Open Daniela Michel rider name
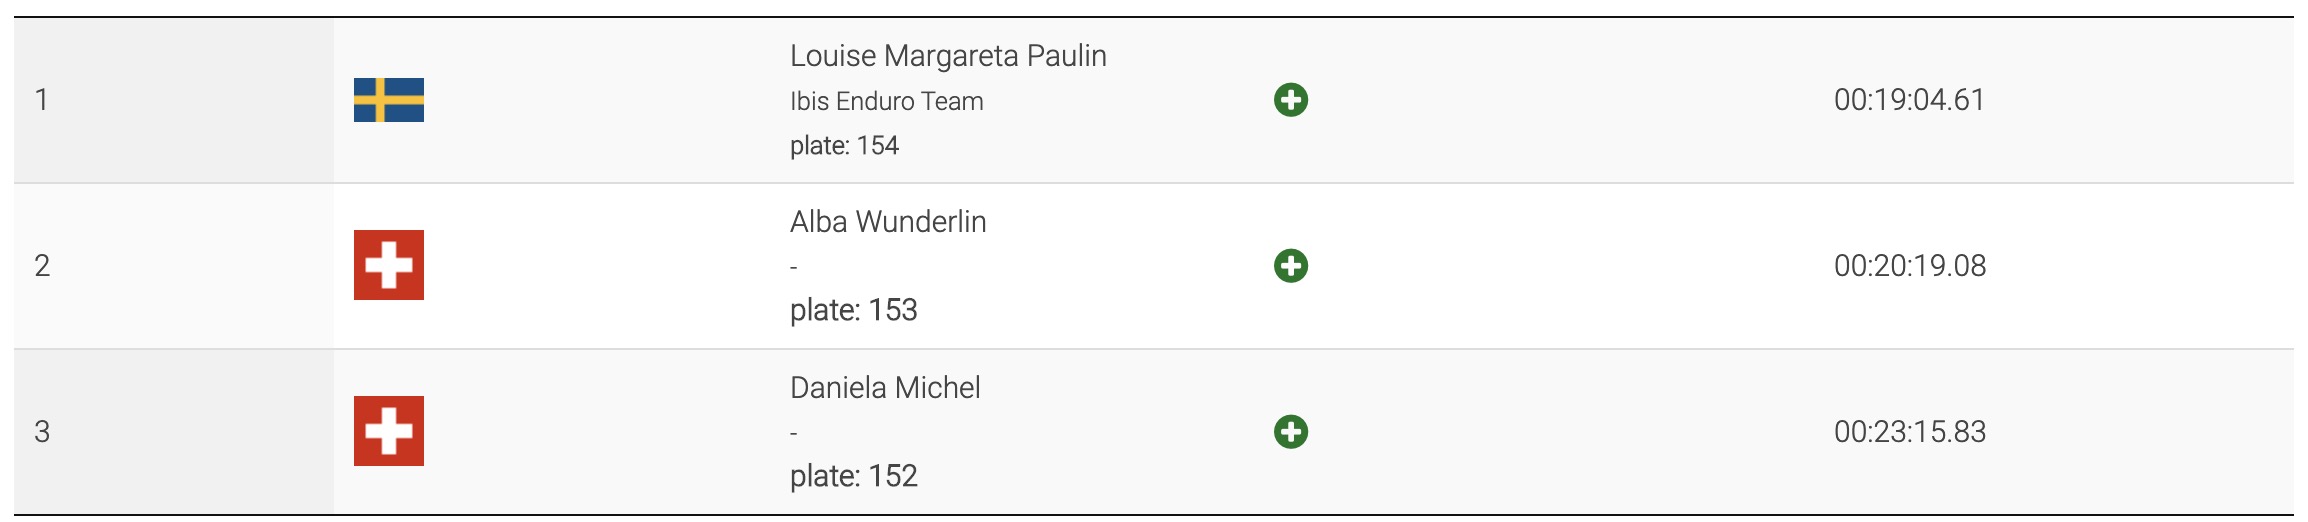Viewport: 2308px width, 522px height. point(885,388)
